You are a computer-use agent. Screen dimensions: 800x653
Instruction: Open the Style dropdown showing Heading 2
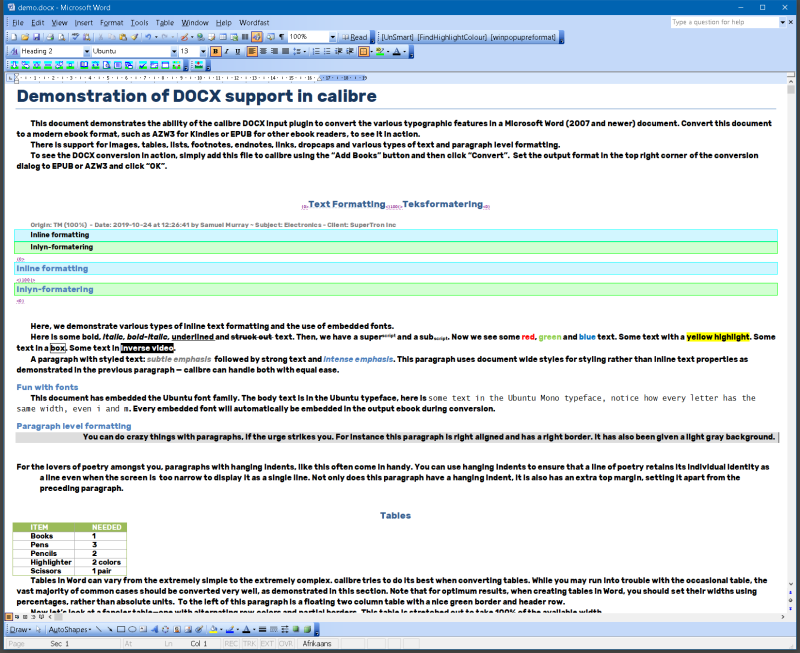[87, 51]
